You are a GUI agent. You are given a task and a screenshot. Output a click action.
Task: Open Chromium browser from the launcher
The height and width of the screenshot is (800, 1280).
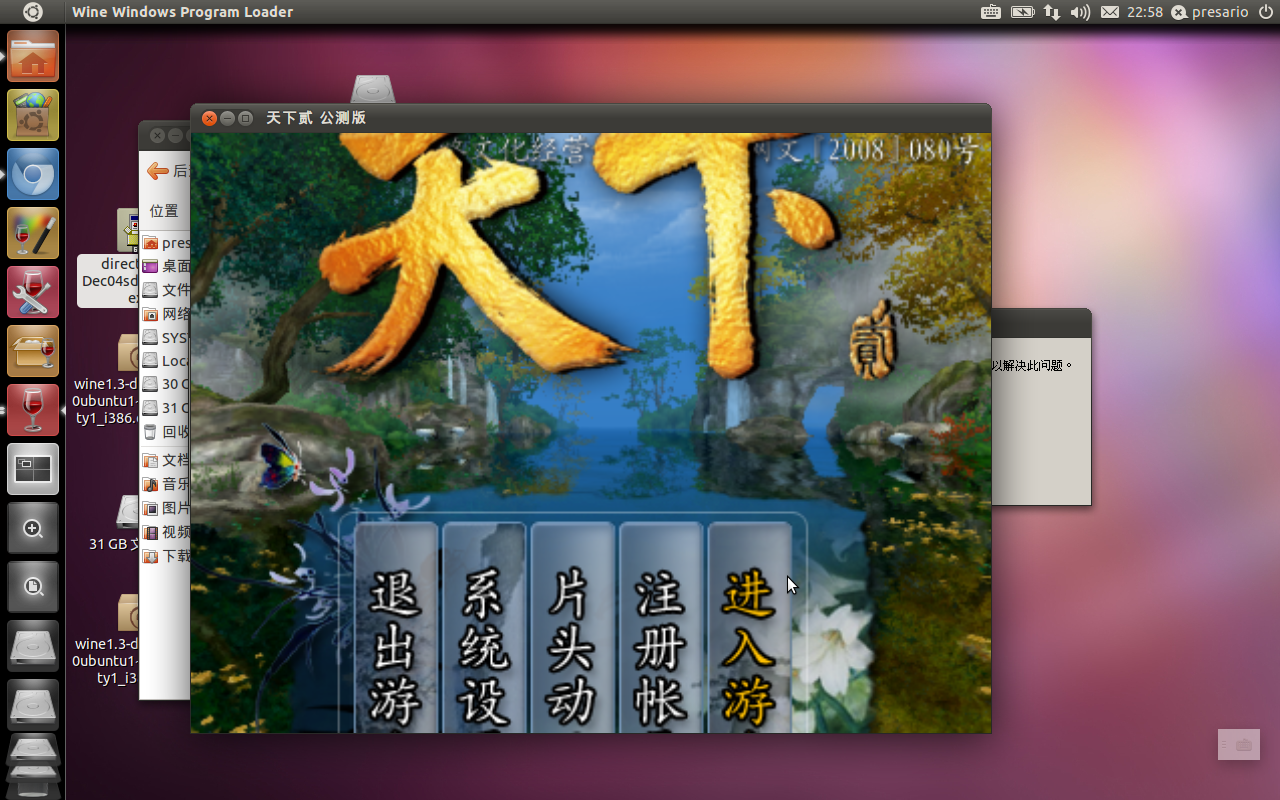pos(33,174)
